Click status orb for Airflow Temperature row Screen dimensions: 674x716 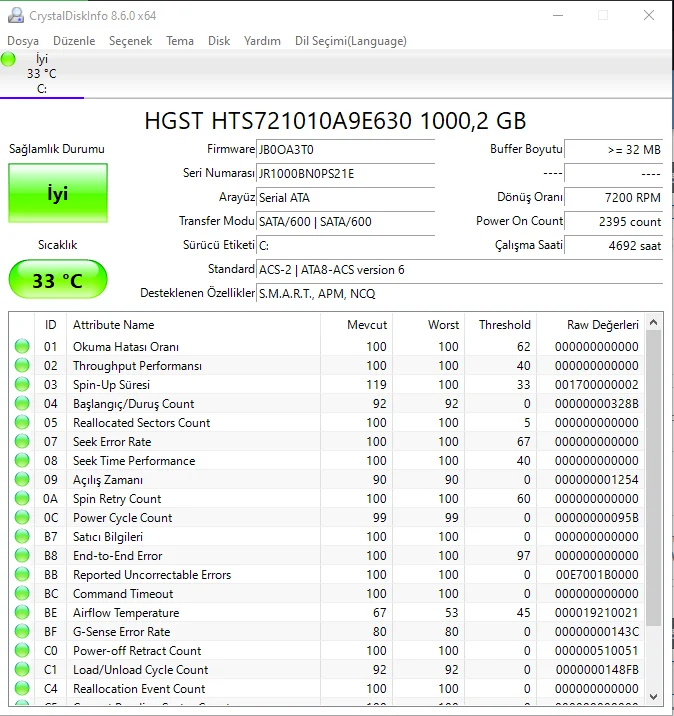[22, 612]
